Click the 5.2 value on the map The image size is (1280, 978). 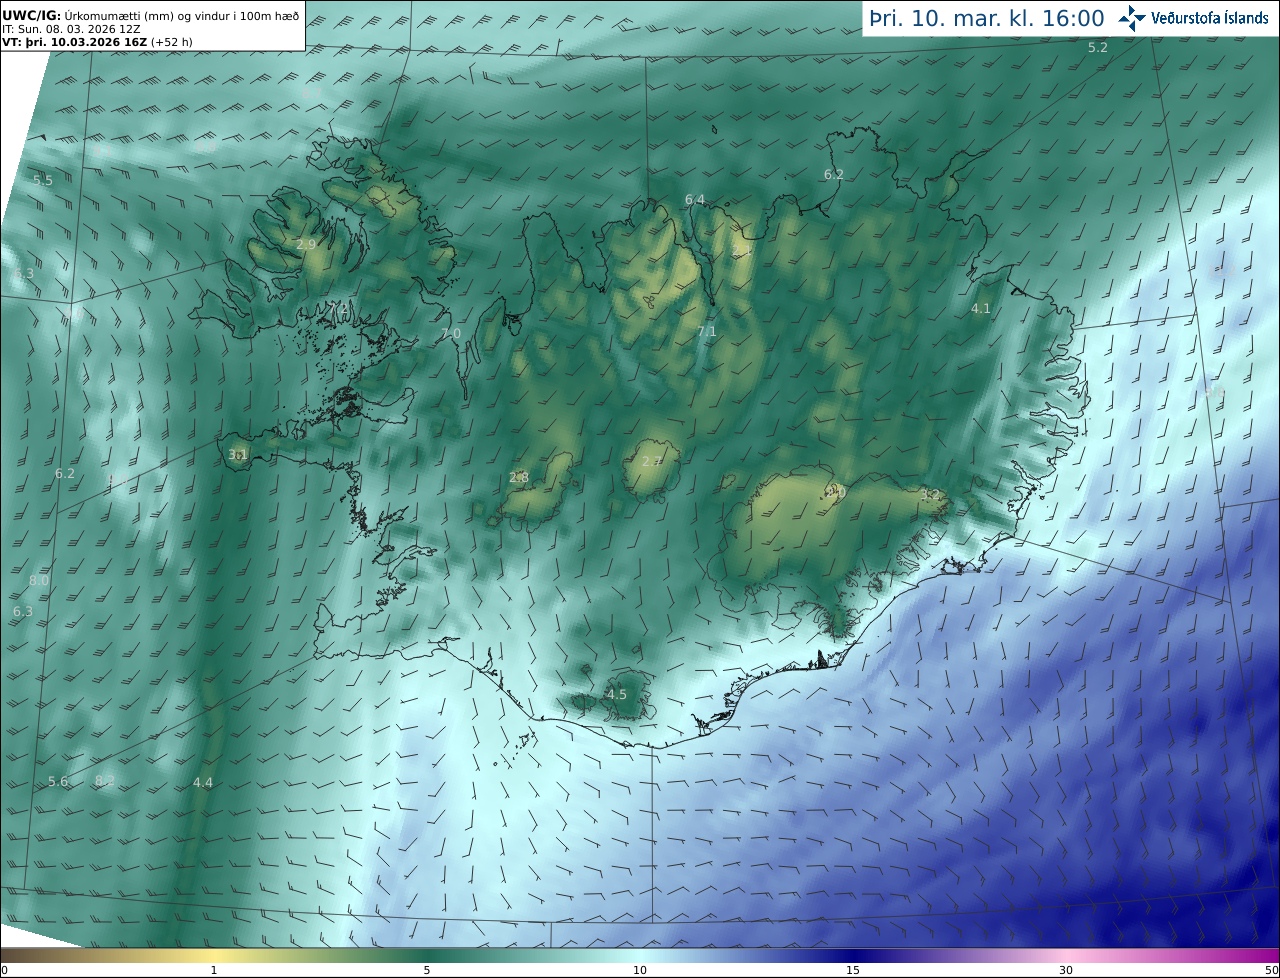(x=1098, y=47)
